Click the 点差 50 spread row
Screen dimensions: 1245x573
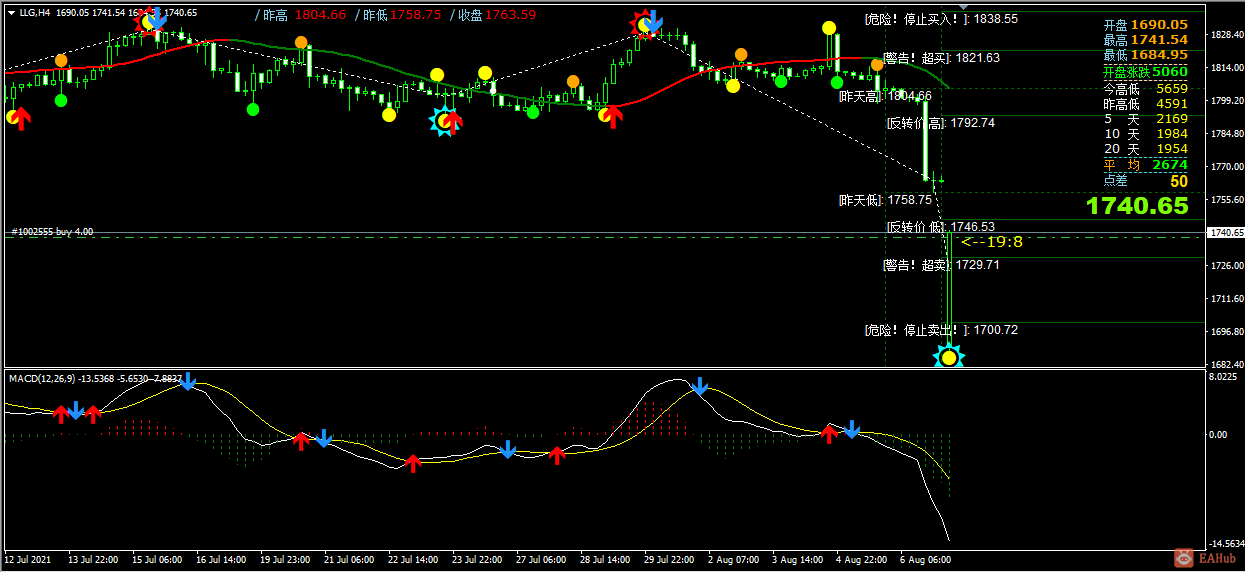point(1145,180)
